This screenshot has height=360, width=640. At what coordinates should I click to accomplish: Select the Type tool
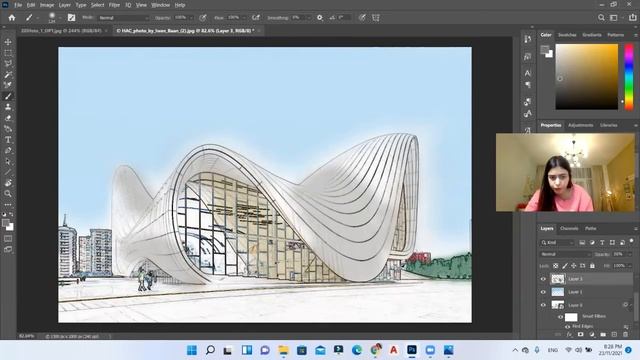[x=8, y=140]
